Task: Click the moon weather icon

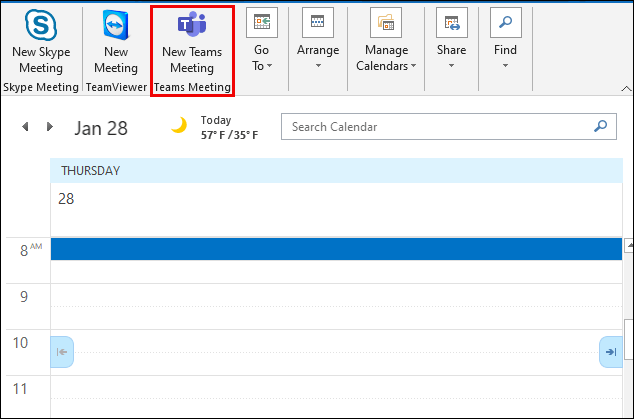Action: [x=179, y=125]
